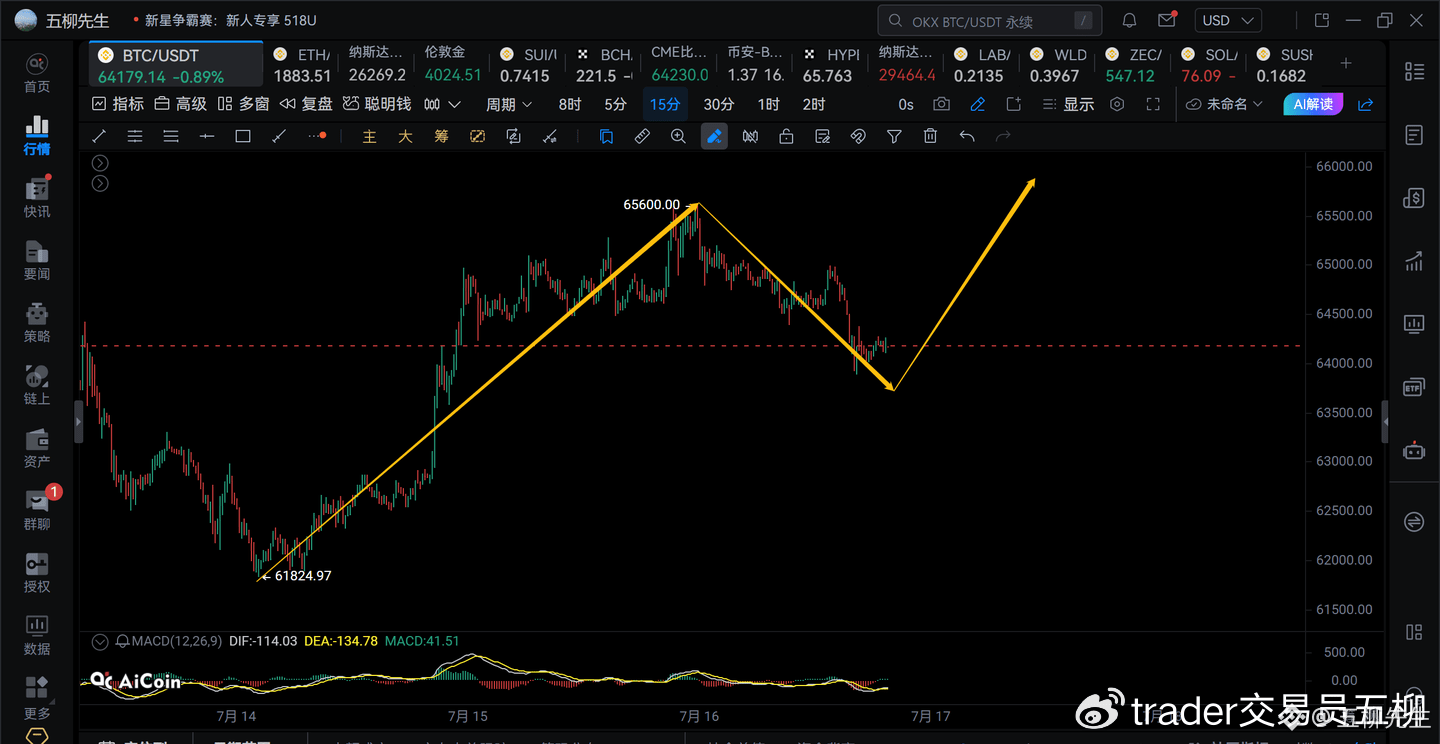Select the rectangle drawing tool
The width and height of the screenshot is (1440, 744).
tap(243, 137)
